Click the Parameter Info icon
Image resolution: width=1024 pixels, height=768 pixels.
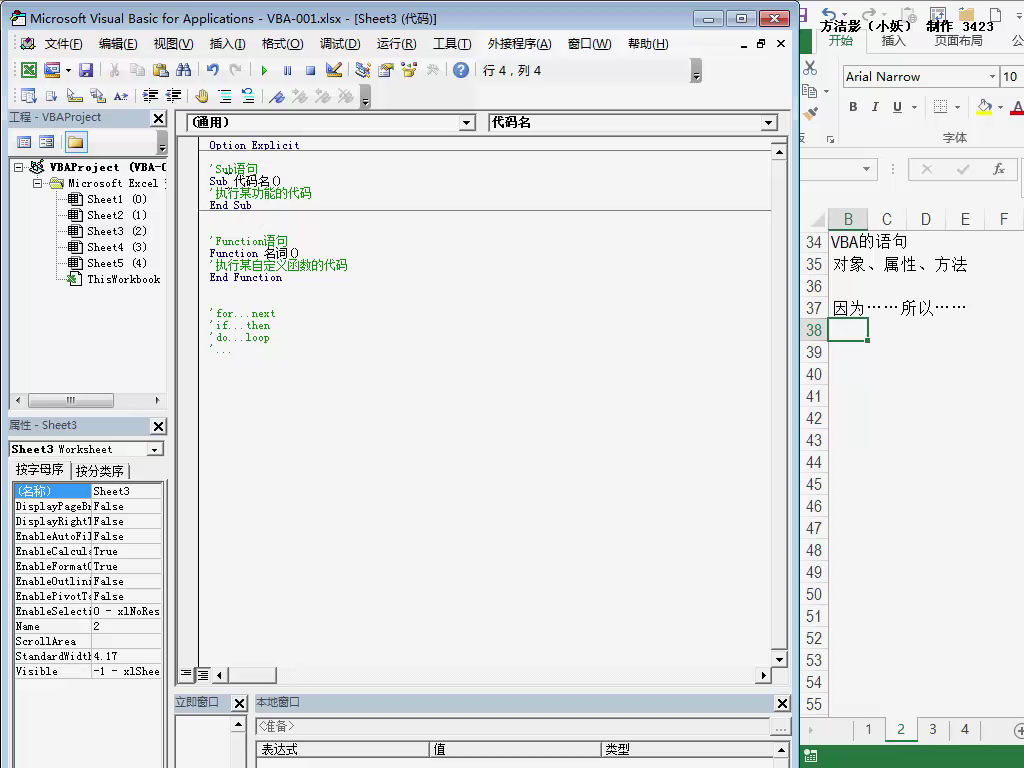coord(97,96)
